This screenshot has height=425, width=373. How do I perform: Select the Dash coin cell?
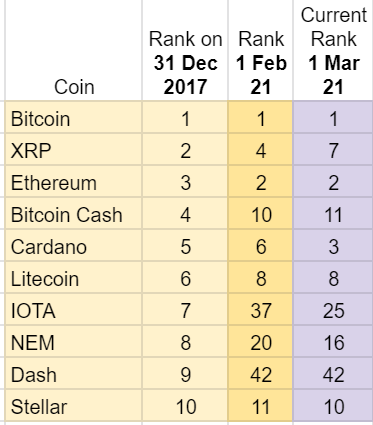point(74,373)
